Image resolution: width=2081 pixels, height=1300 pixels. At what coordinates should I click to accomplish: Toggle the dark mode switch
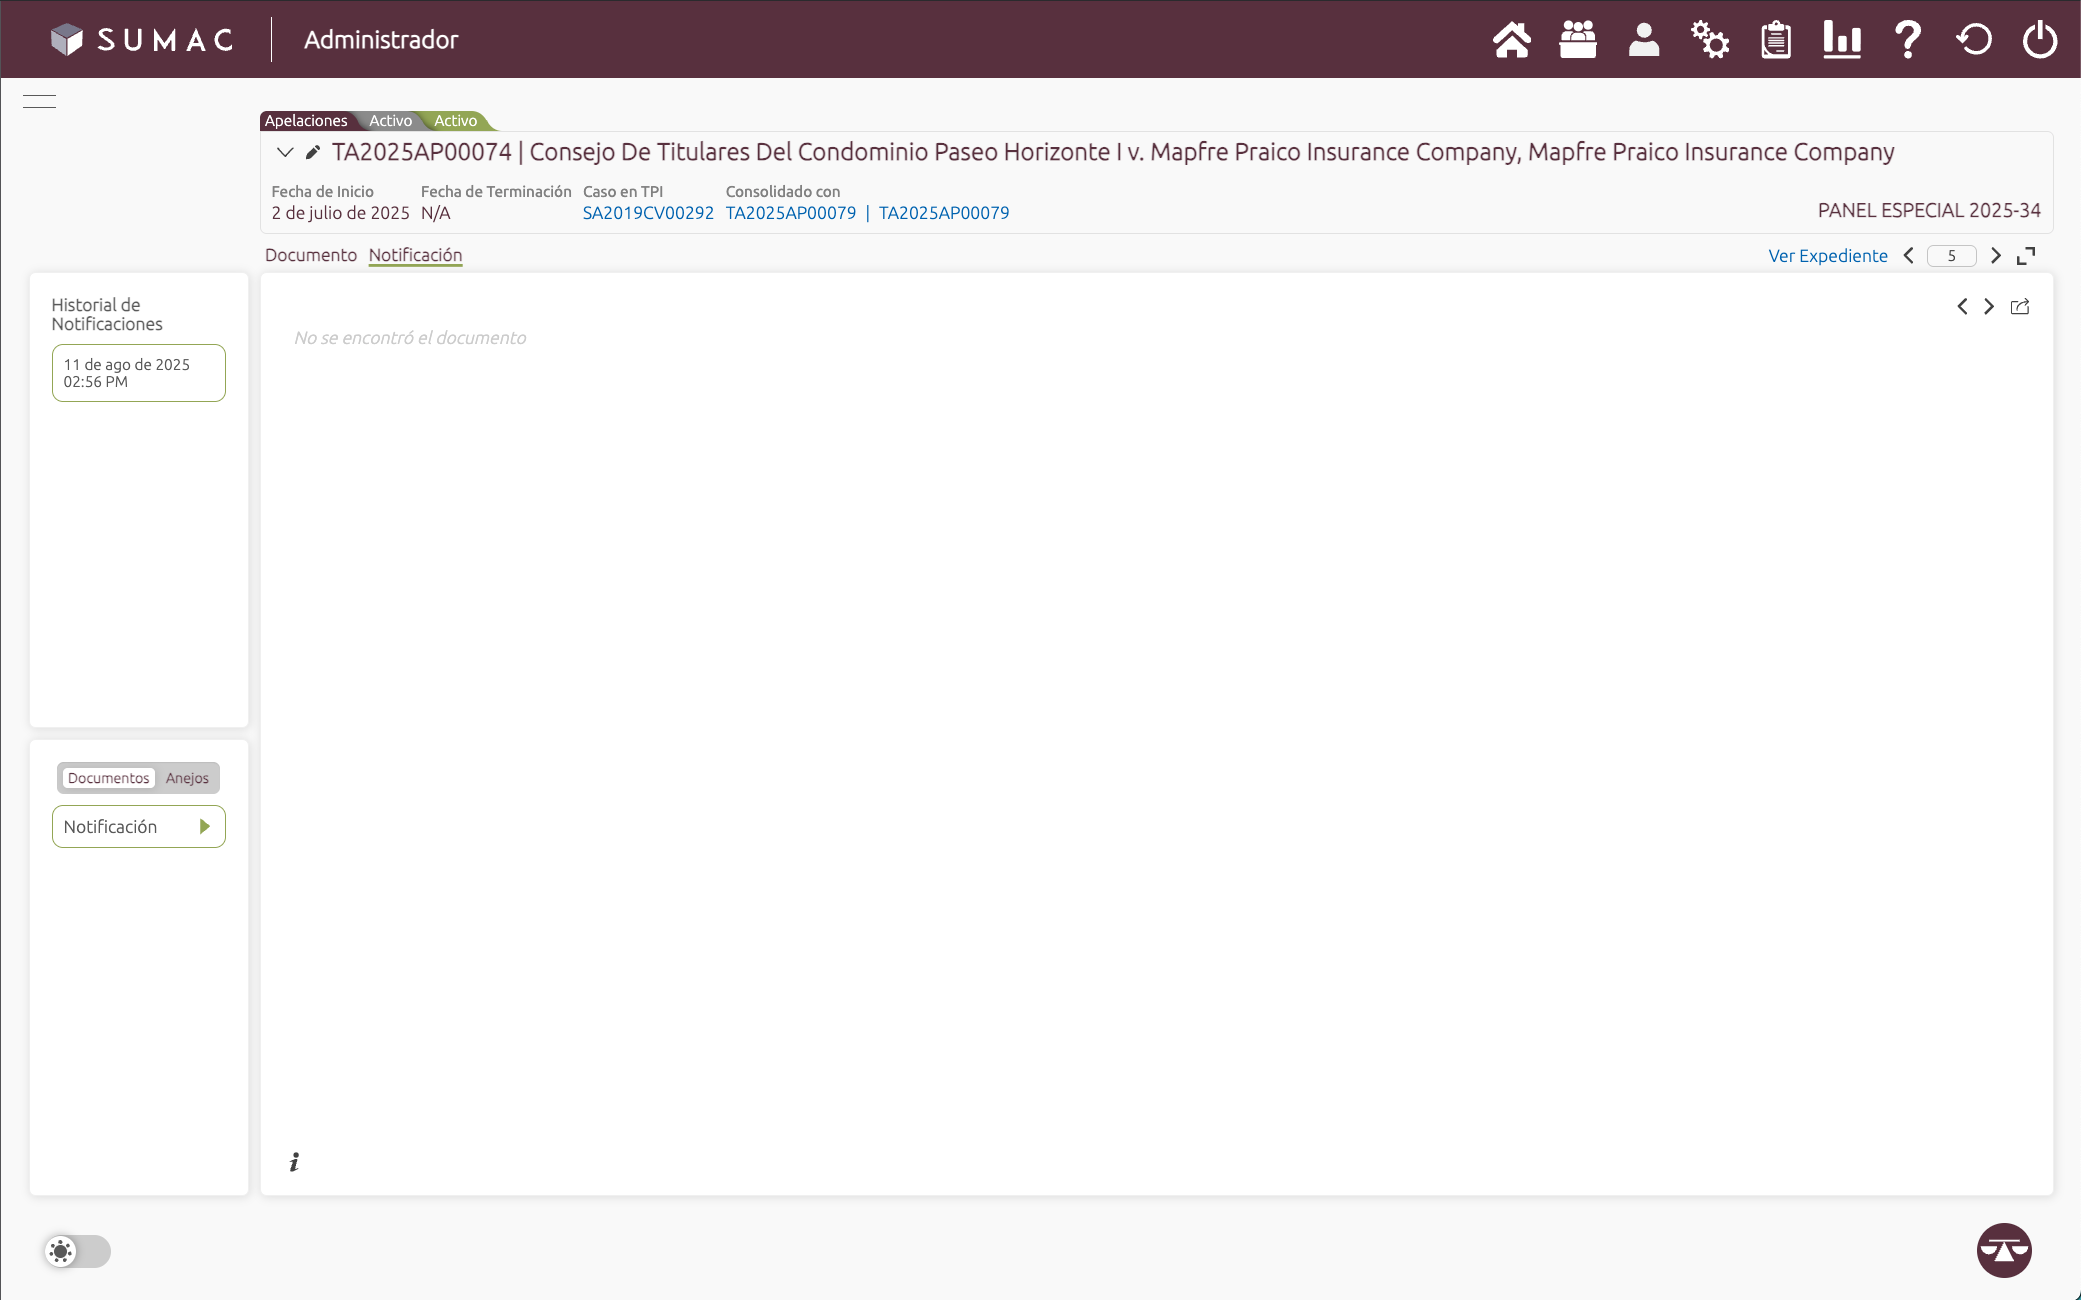point(78,1251)
